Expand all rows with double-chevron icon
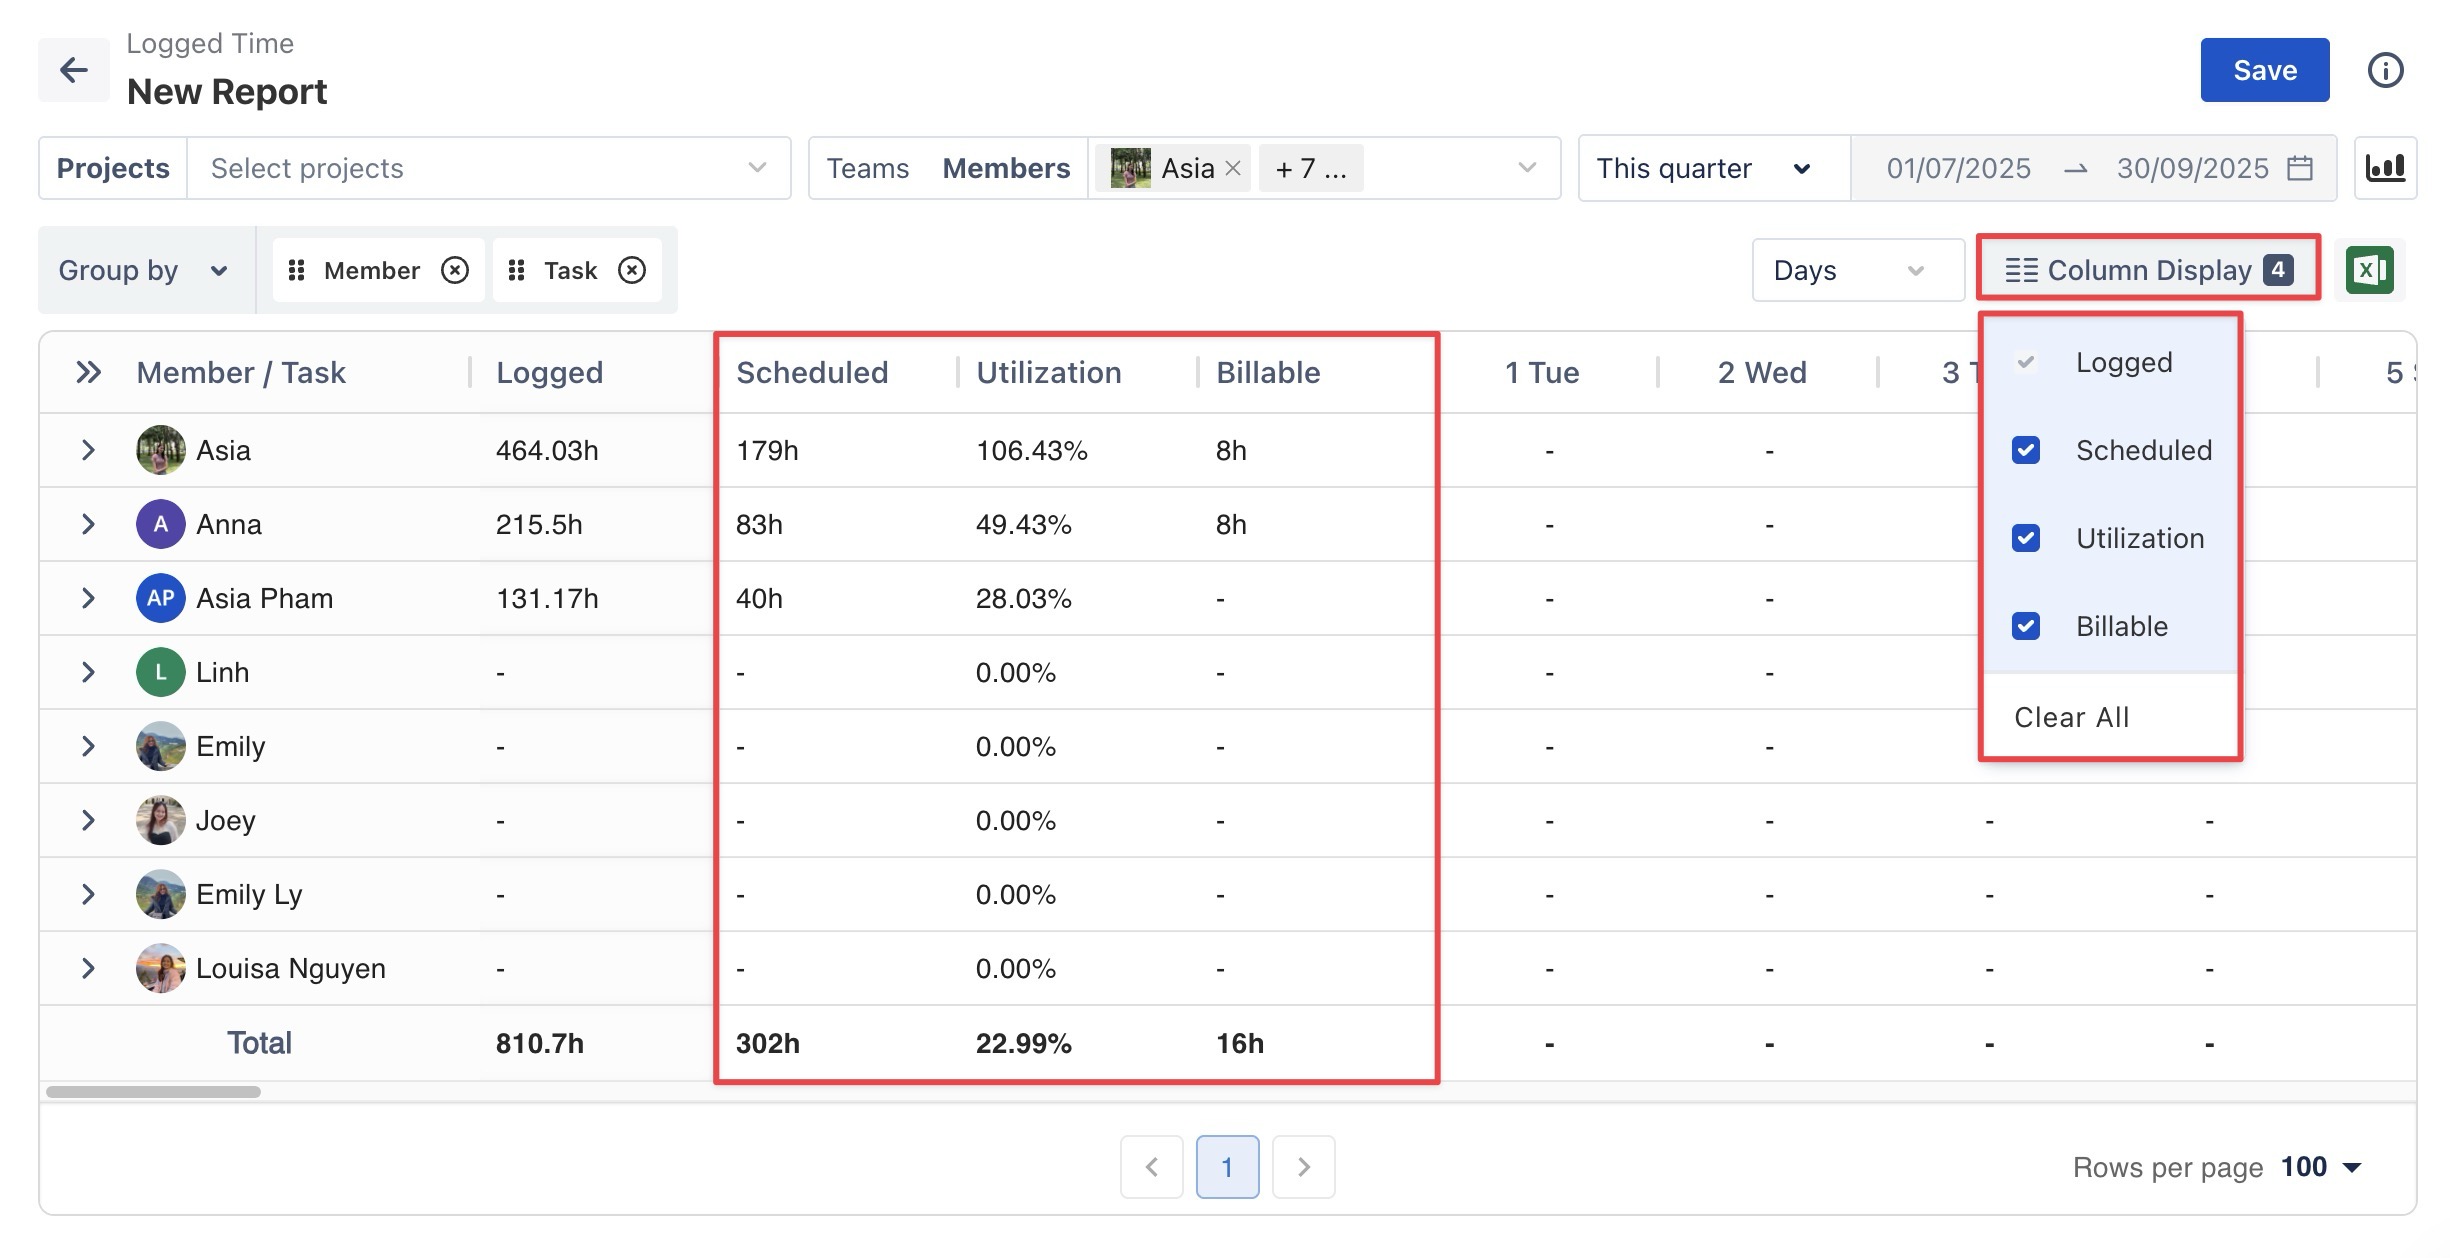 point(88,373)
